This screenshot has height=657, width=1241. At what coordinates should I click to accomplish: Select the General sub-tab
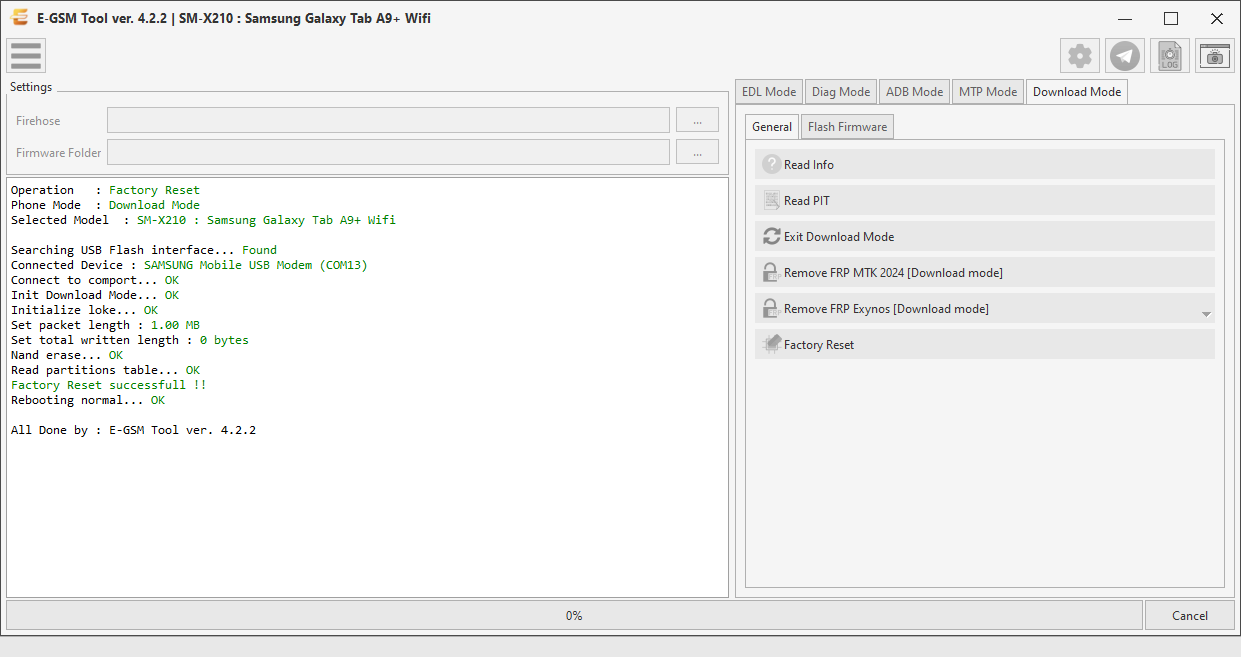tap(772, 127)
